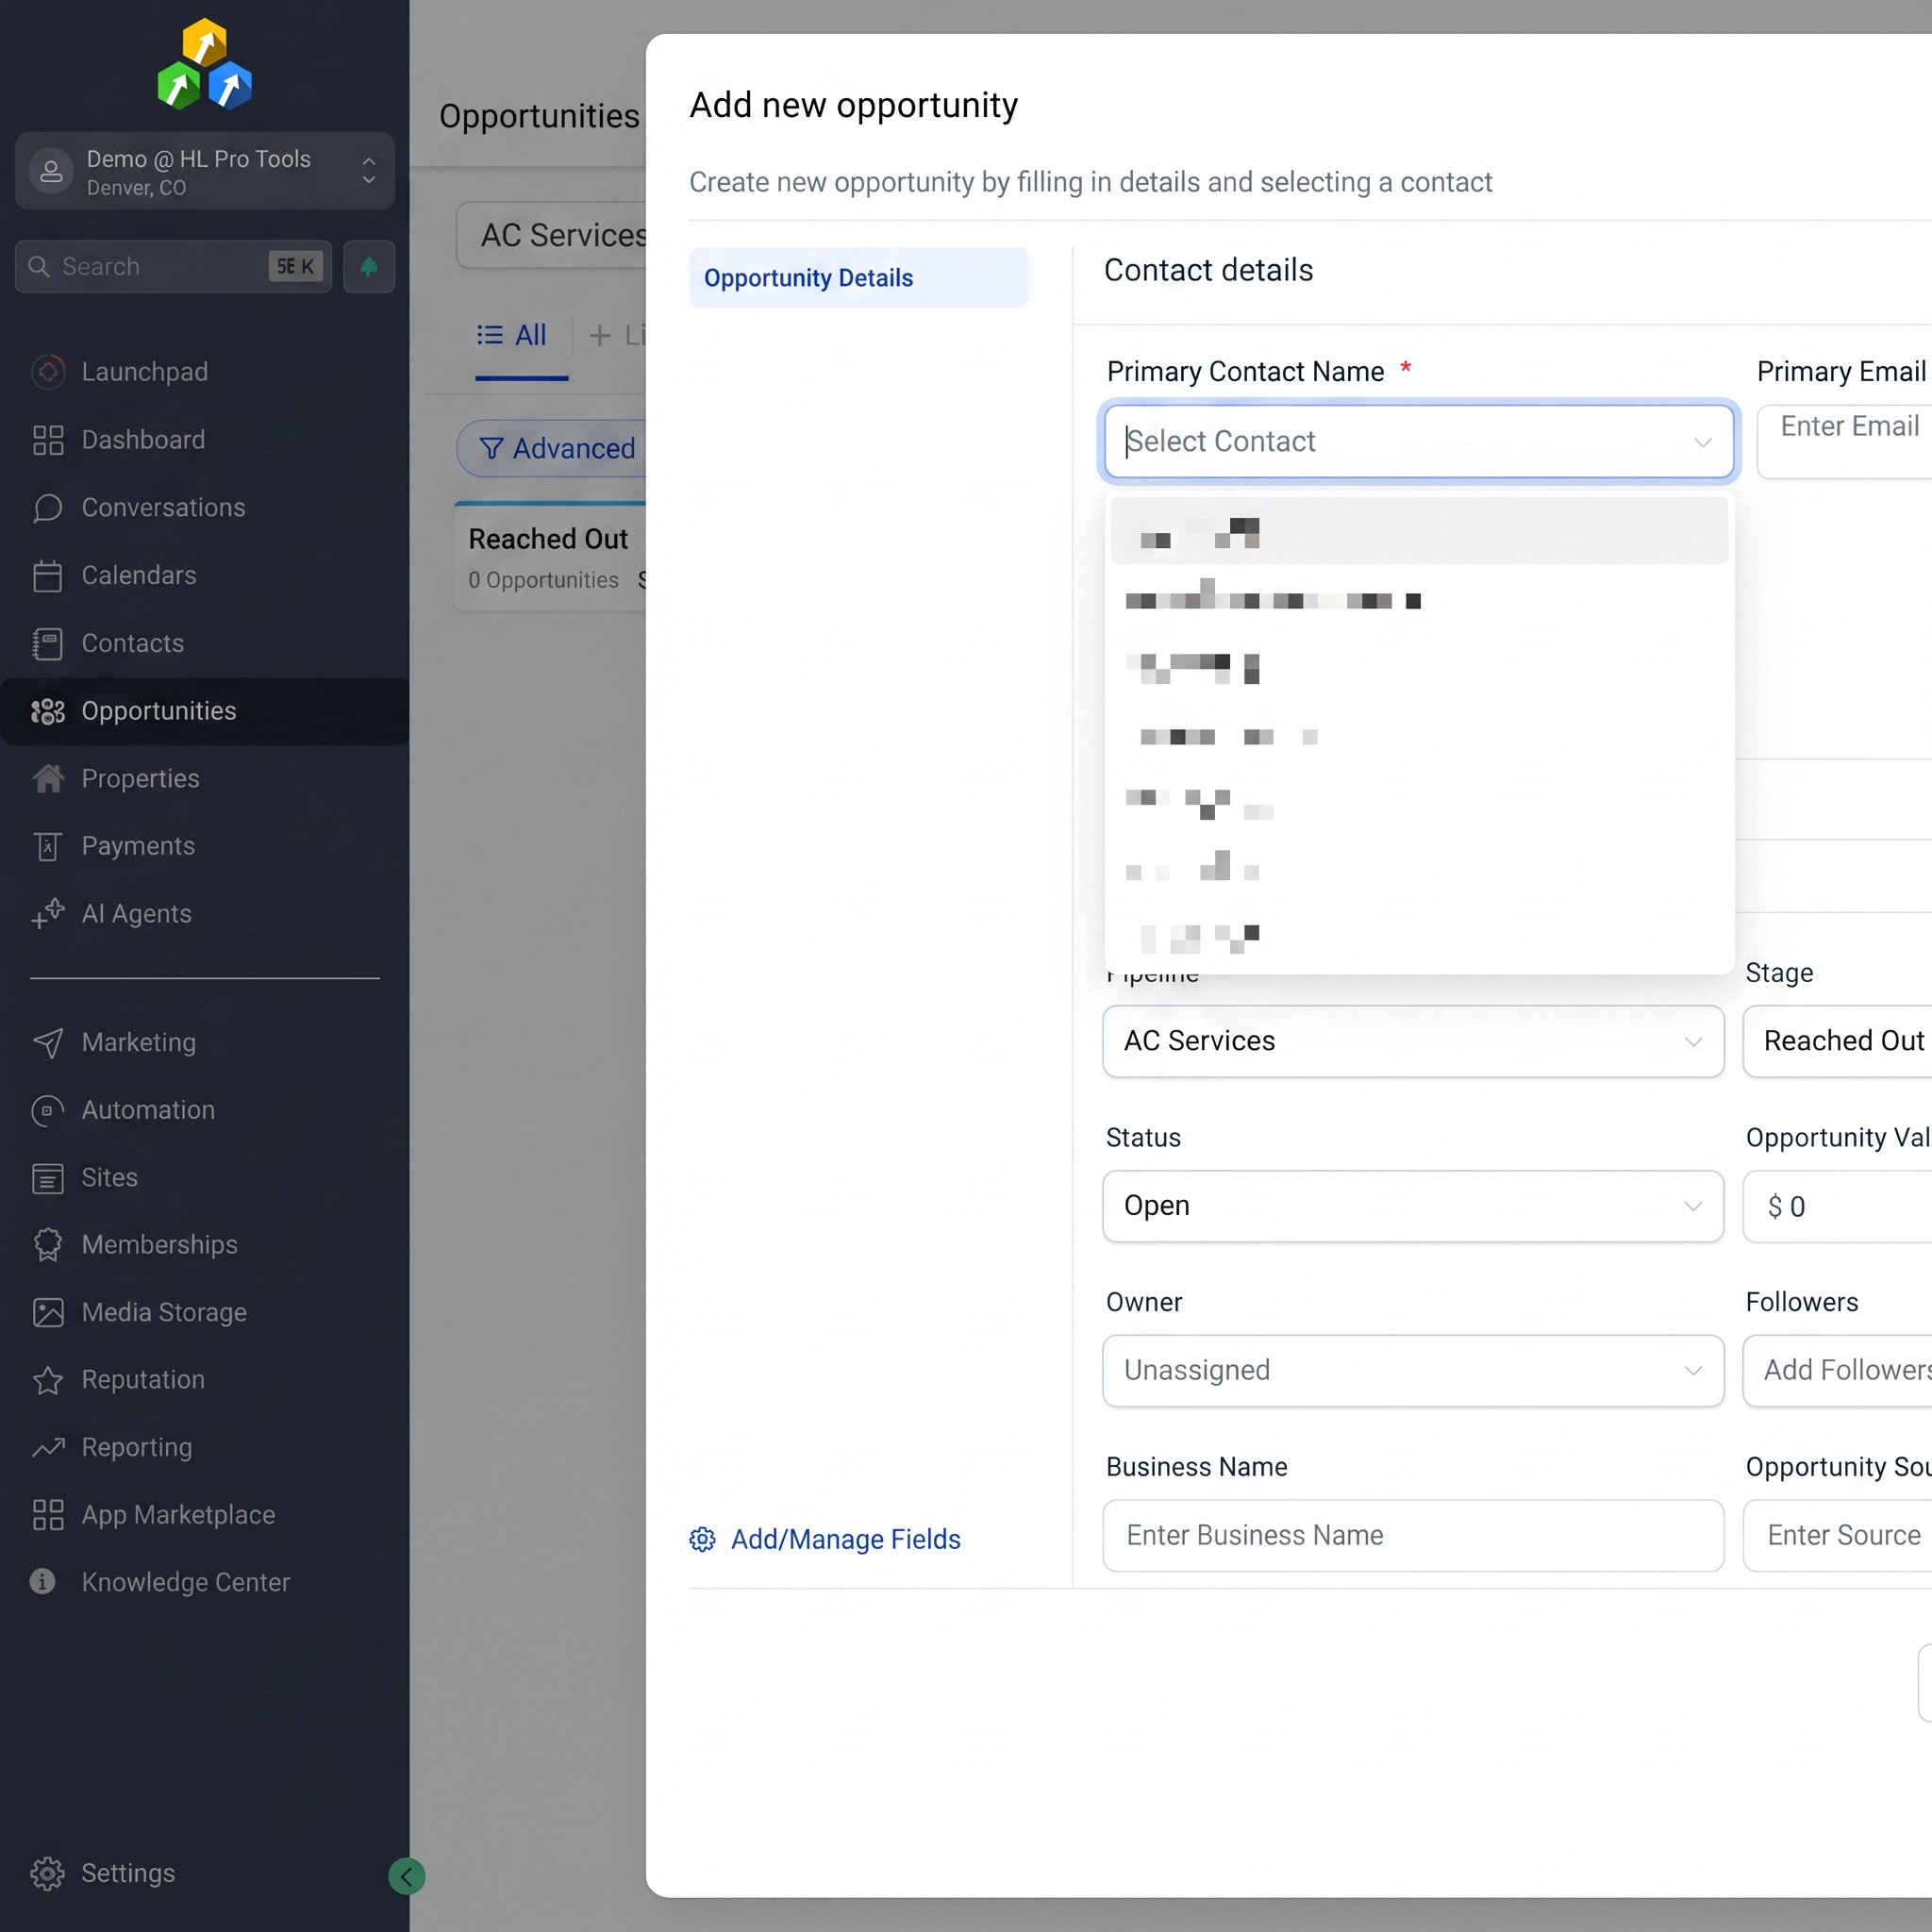The image size is (1932, 1932).
Task: Click the Enter Business Name field
Action: point(1413,1535)
